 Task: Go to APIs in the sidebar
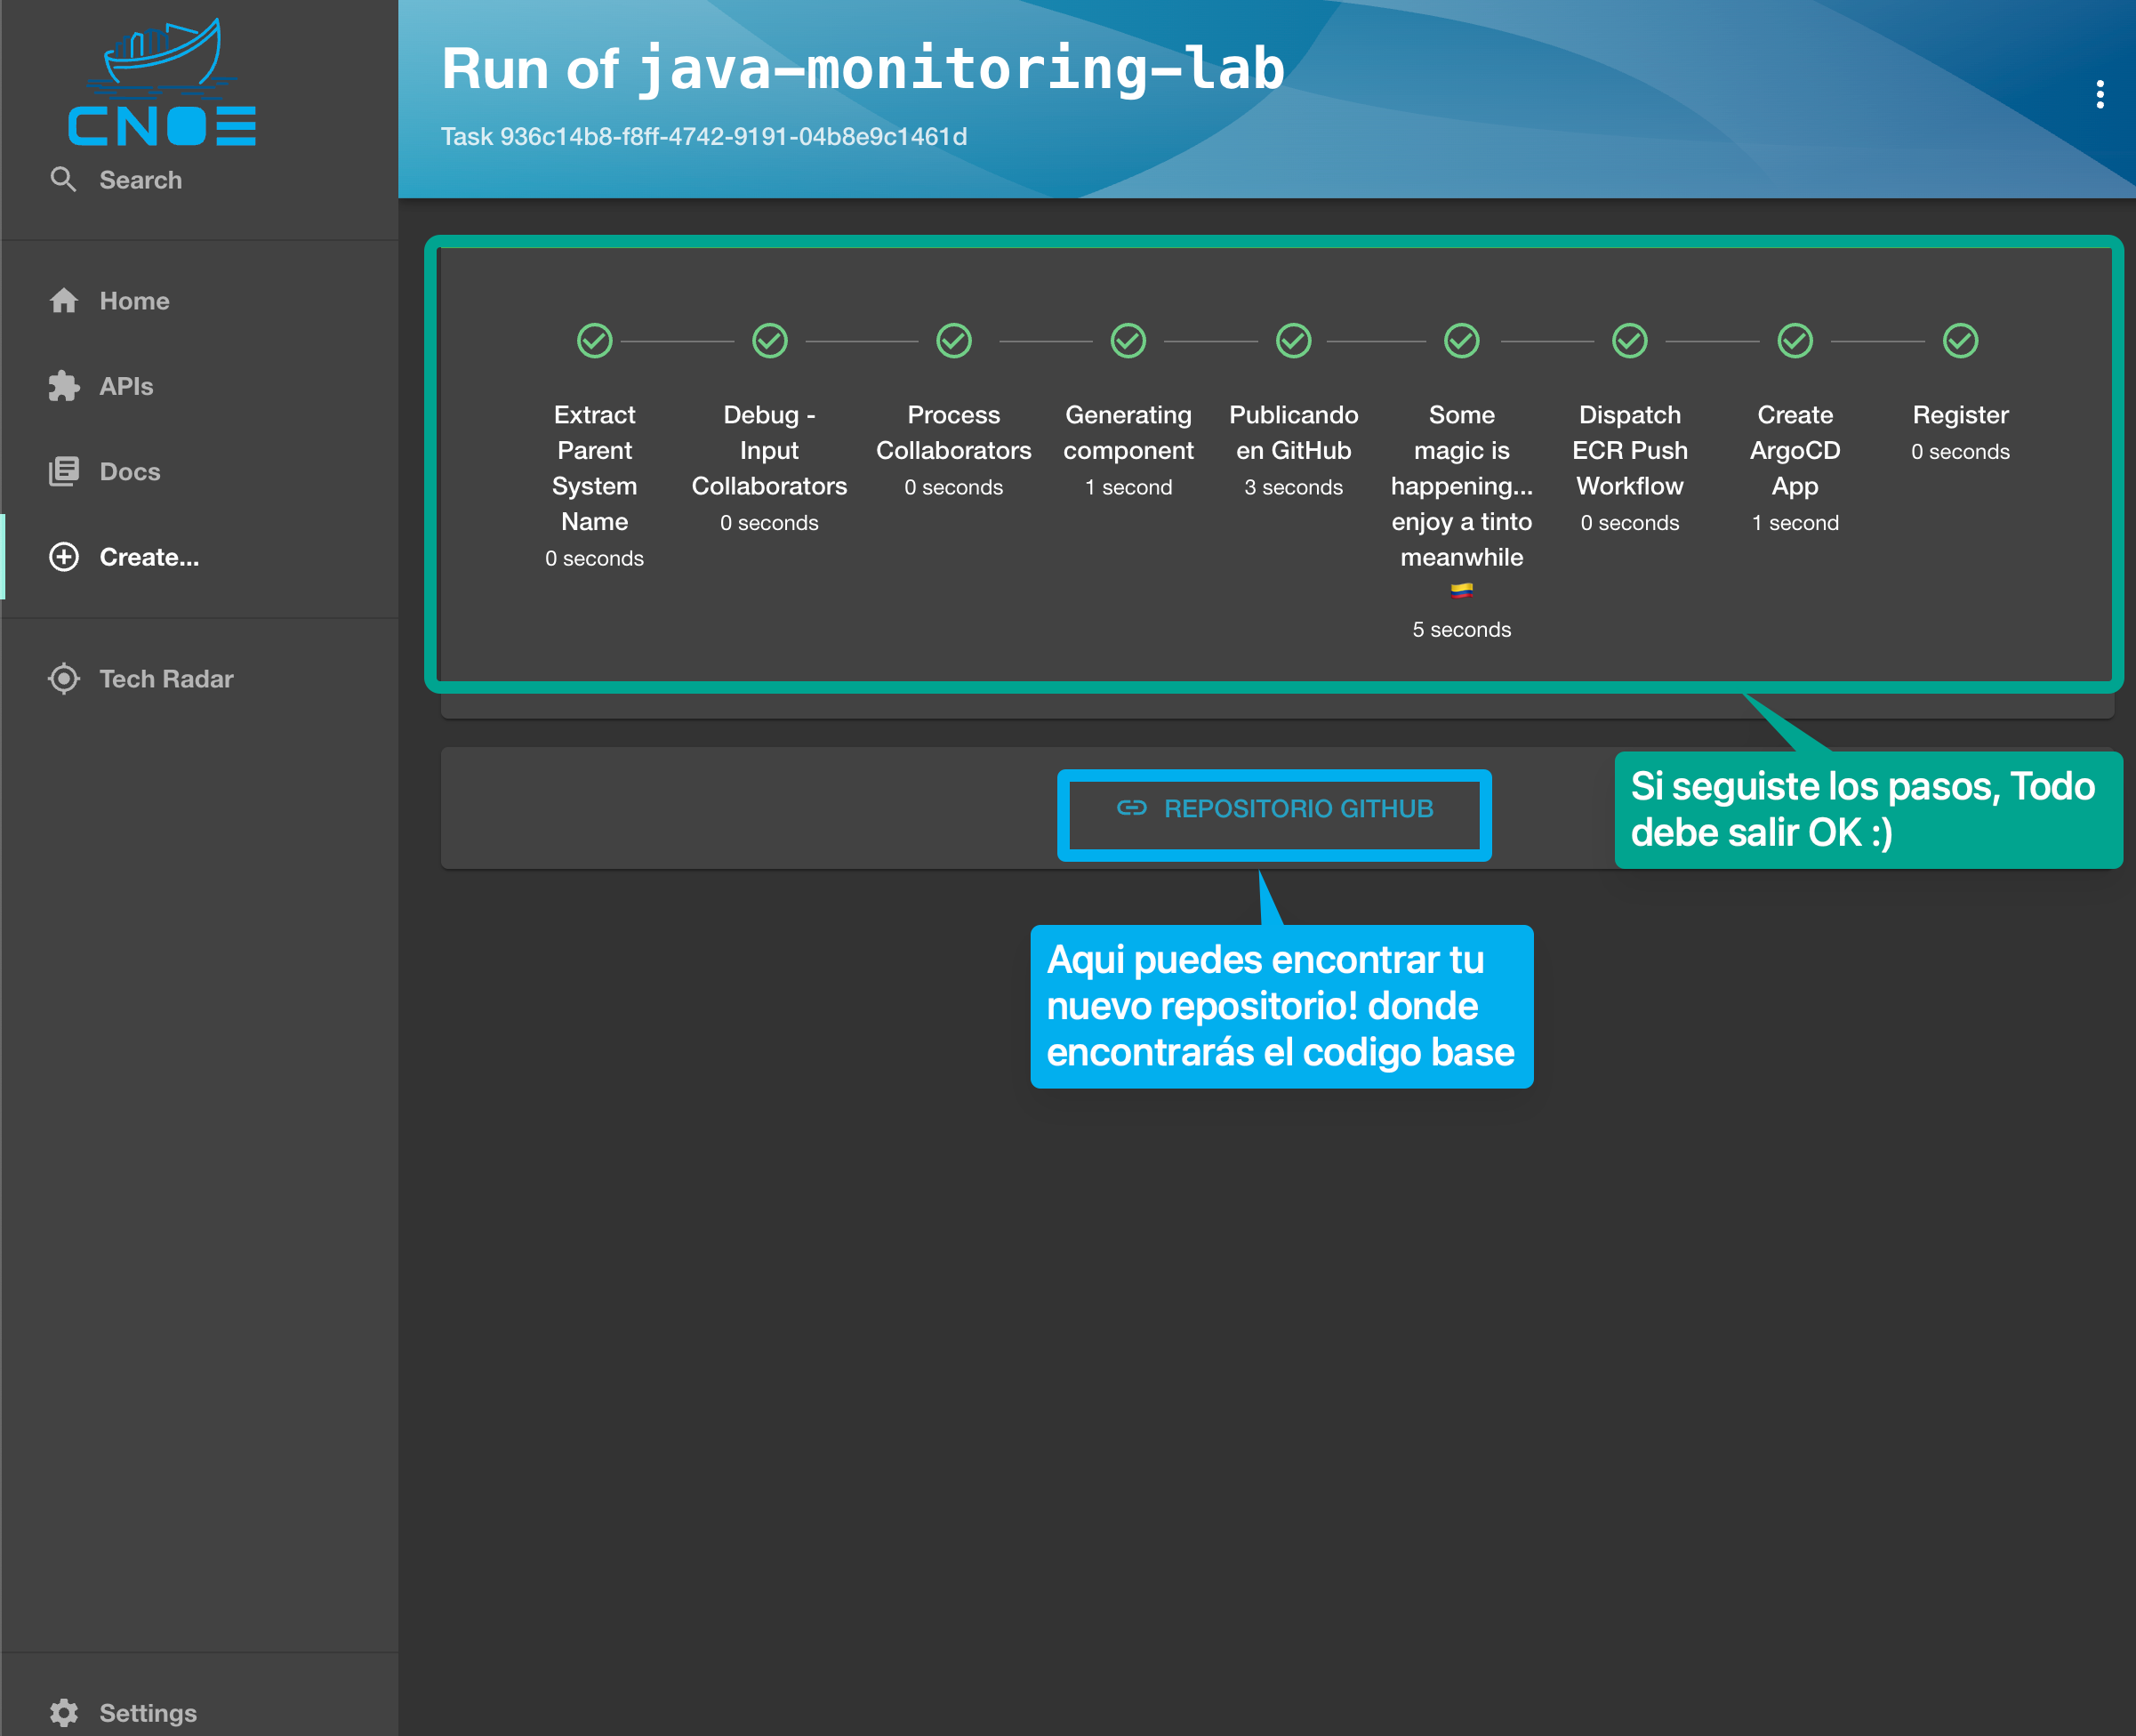[126, 386]
